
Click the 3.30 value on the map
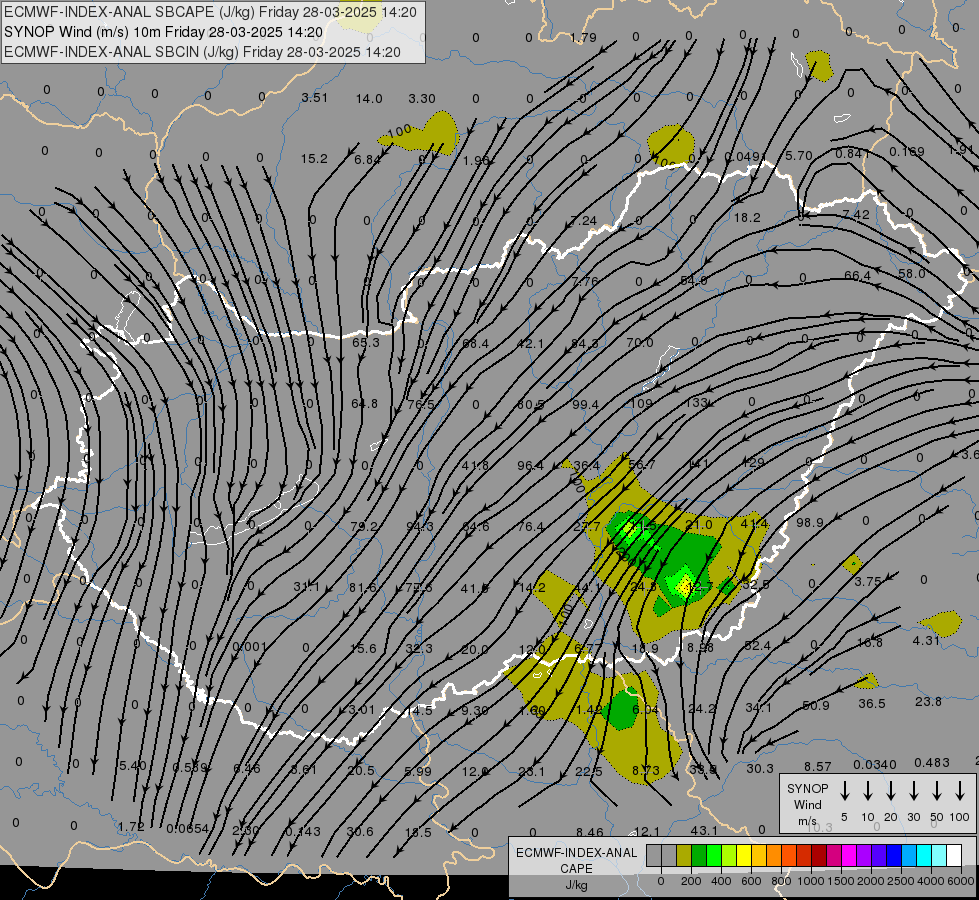click(x=422, y=99)
